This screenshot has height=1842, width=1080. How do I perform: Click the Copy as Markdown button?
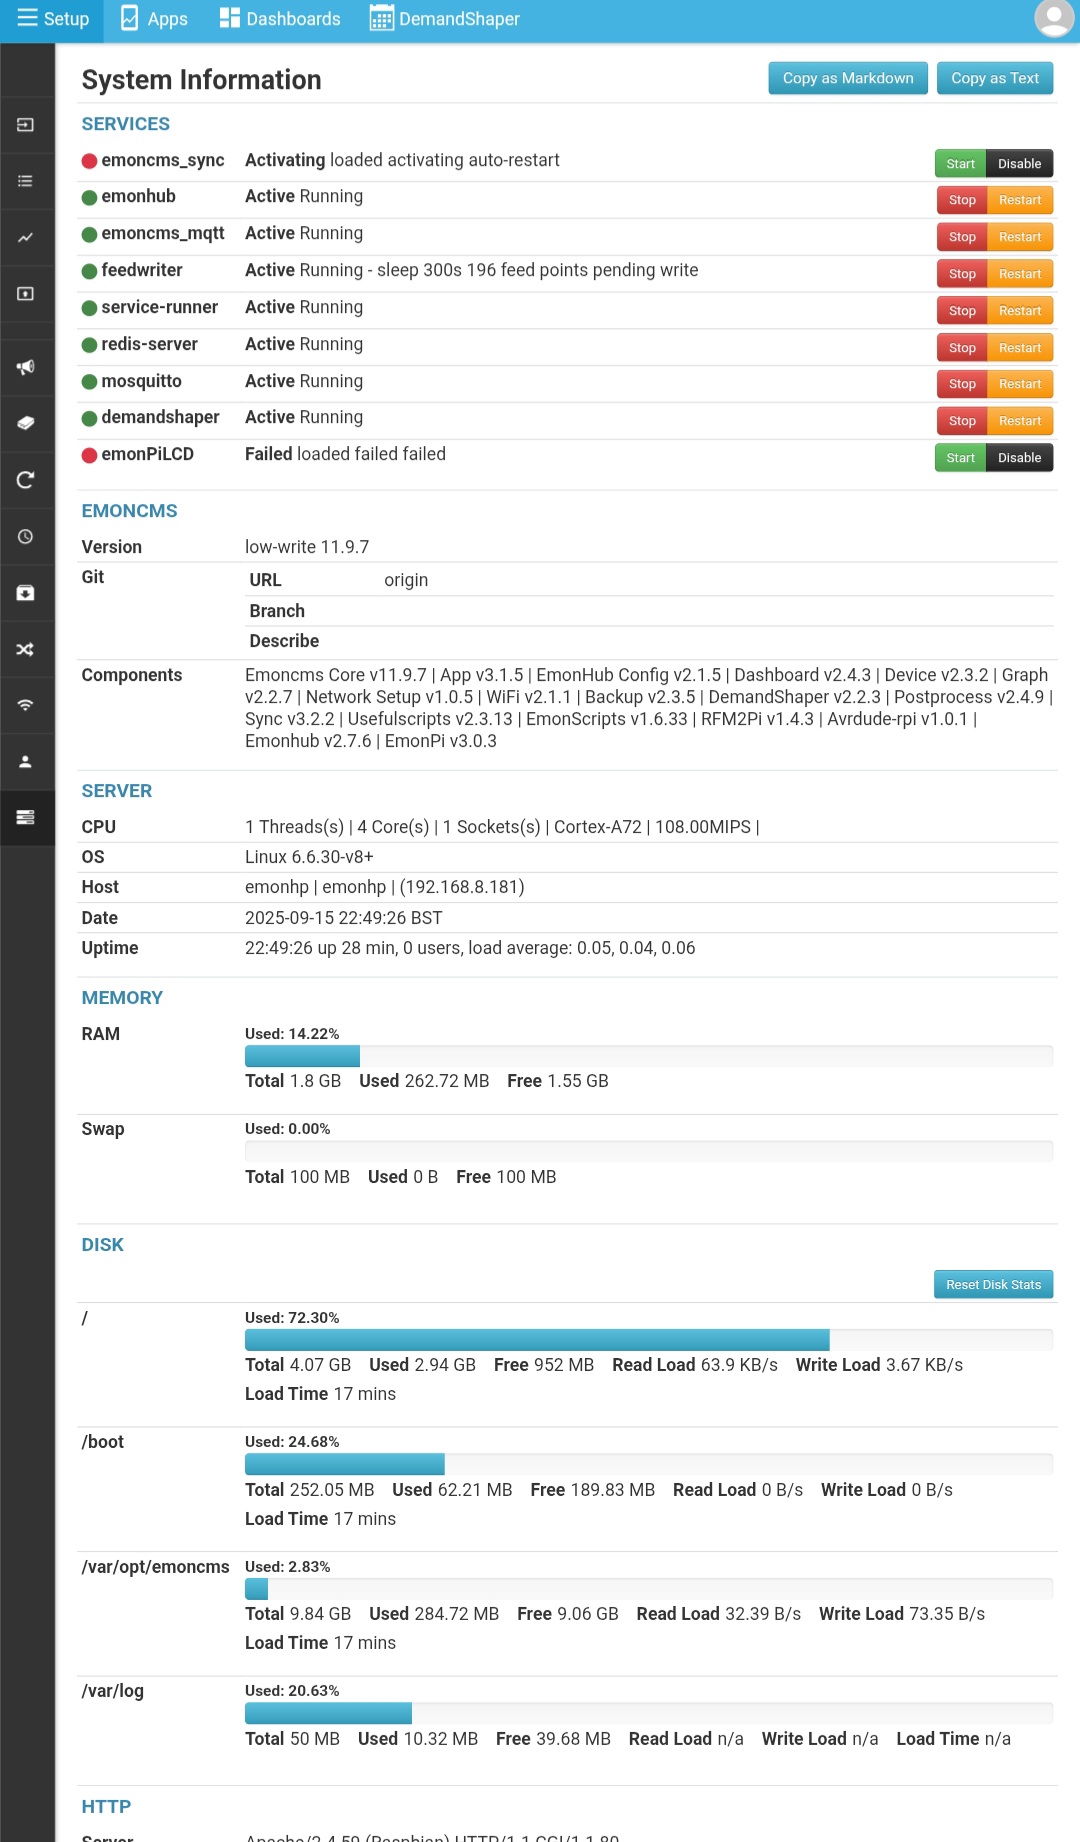pyautogui.click(x=847, y=78)
